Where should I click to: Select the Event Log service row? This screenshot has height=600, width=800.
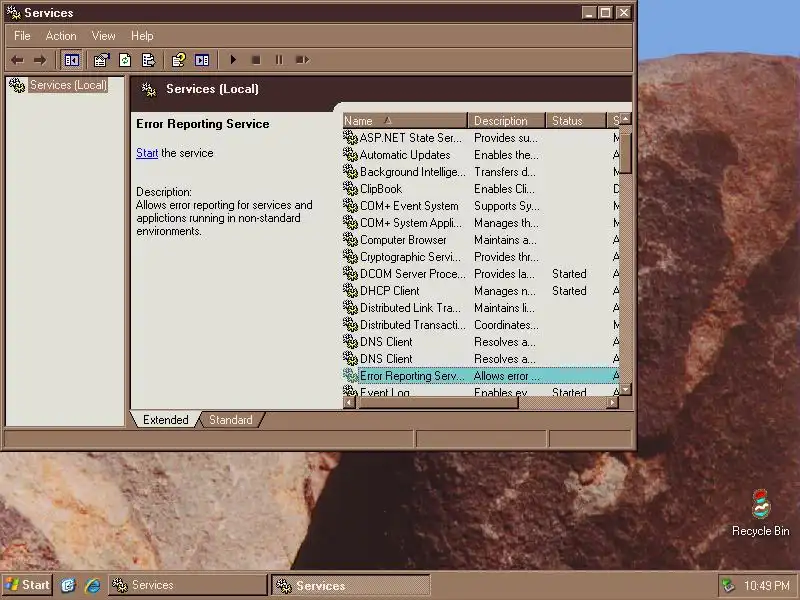tap(481, 391)
